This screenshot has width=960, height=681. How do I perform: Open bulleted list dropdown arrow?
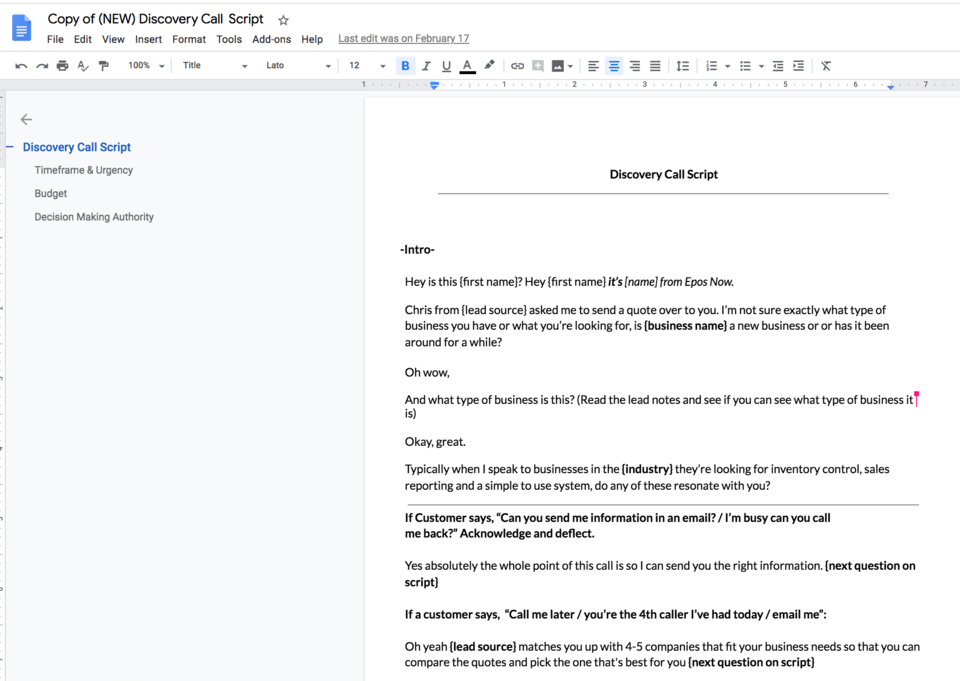(x=761, y=66)
